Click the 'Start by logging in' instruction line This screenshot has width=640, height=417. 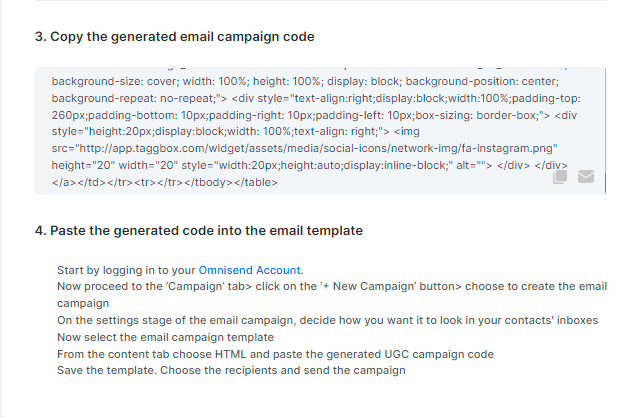126,270
